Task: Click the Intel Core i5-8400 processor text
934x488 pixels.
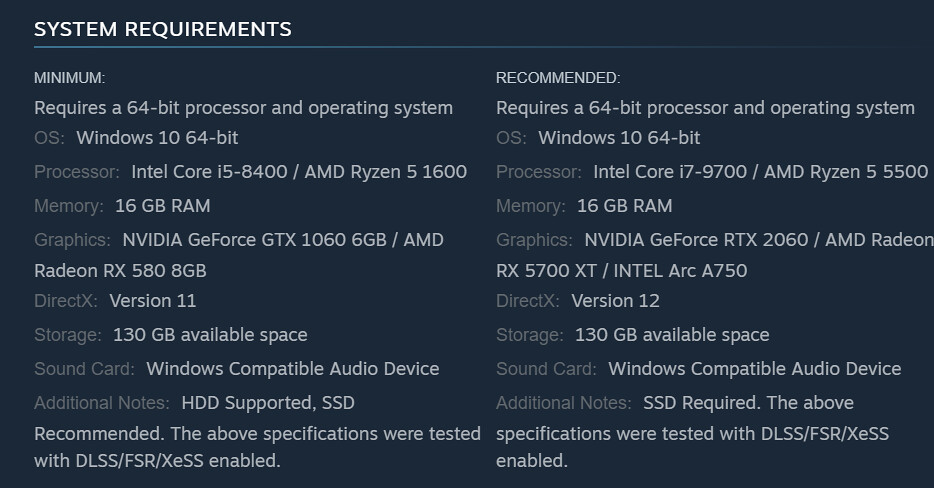Action: point(210,172)
